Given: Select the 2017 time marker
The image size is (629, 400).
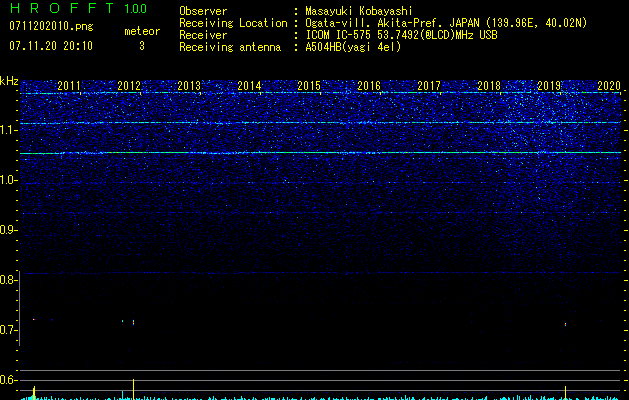Looking at the screenshot, I should tap(429, 87).
